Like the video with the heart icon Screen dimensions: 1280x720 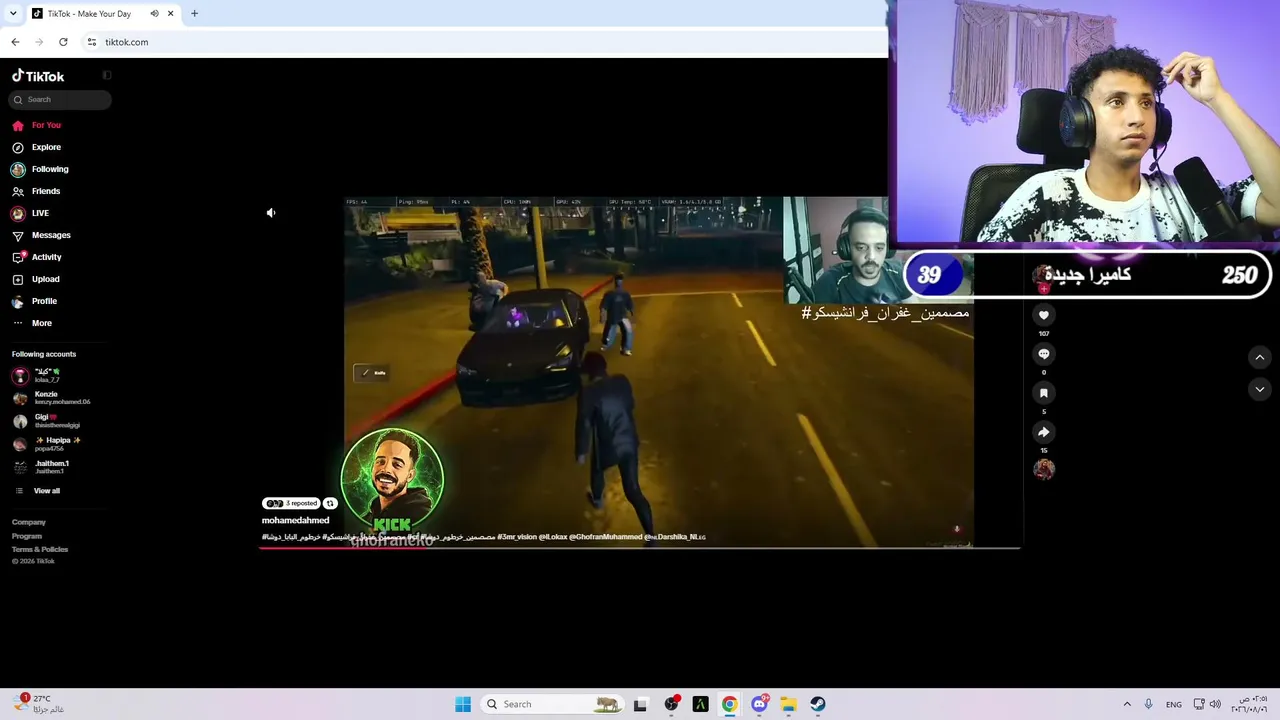coord(1044,315)
